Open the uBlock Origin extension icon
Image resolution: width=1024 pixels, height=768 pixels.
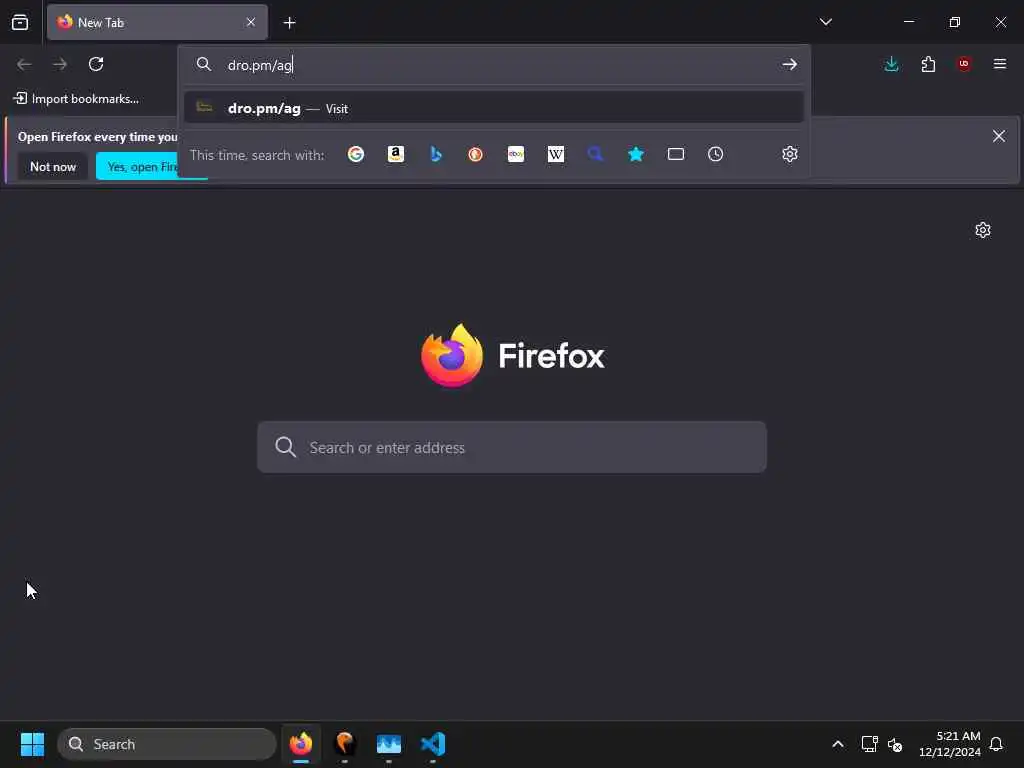coord(964,64)
